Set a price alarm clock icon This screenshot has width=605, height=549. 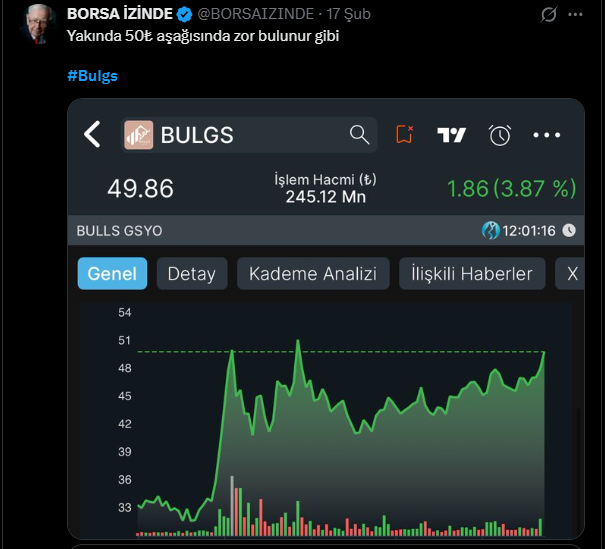500,135
